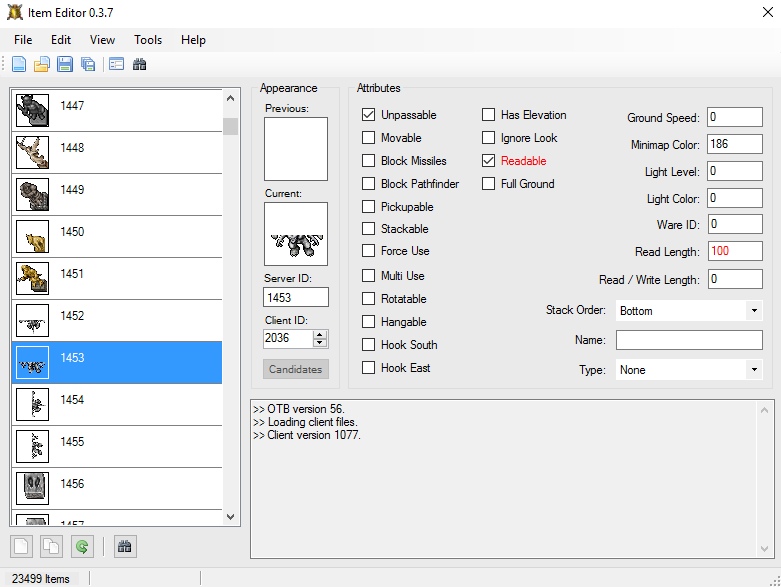Enable the Movable checkbox
Image resolution: width=781 pixels, height=587 pixels.
click(x=369, y=137)
